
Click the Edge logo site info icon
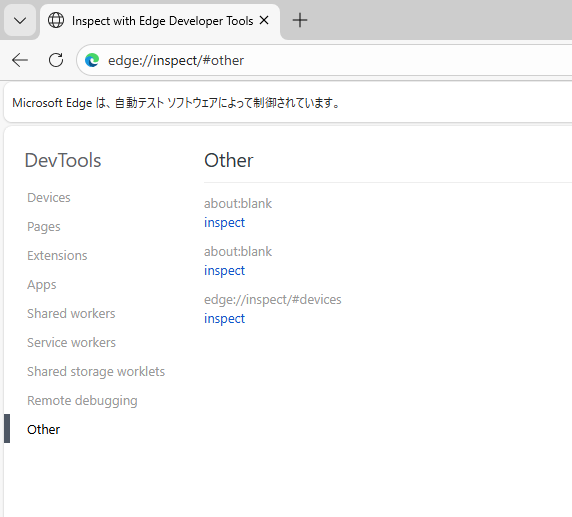point(92,60)
